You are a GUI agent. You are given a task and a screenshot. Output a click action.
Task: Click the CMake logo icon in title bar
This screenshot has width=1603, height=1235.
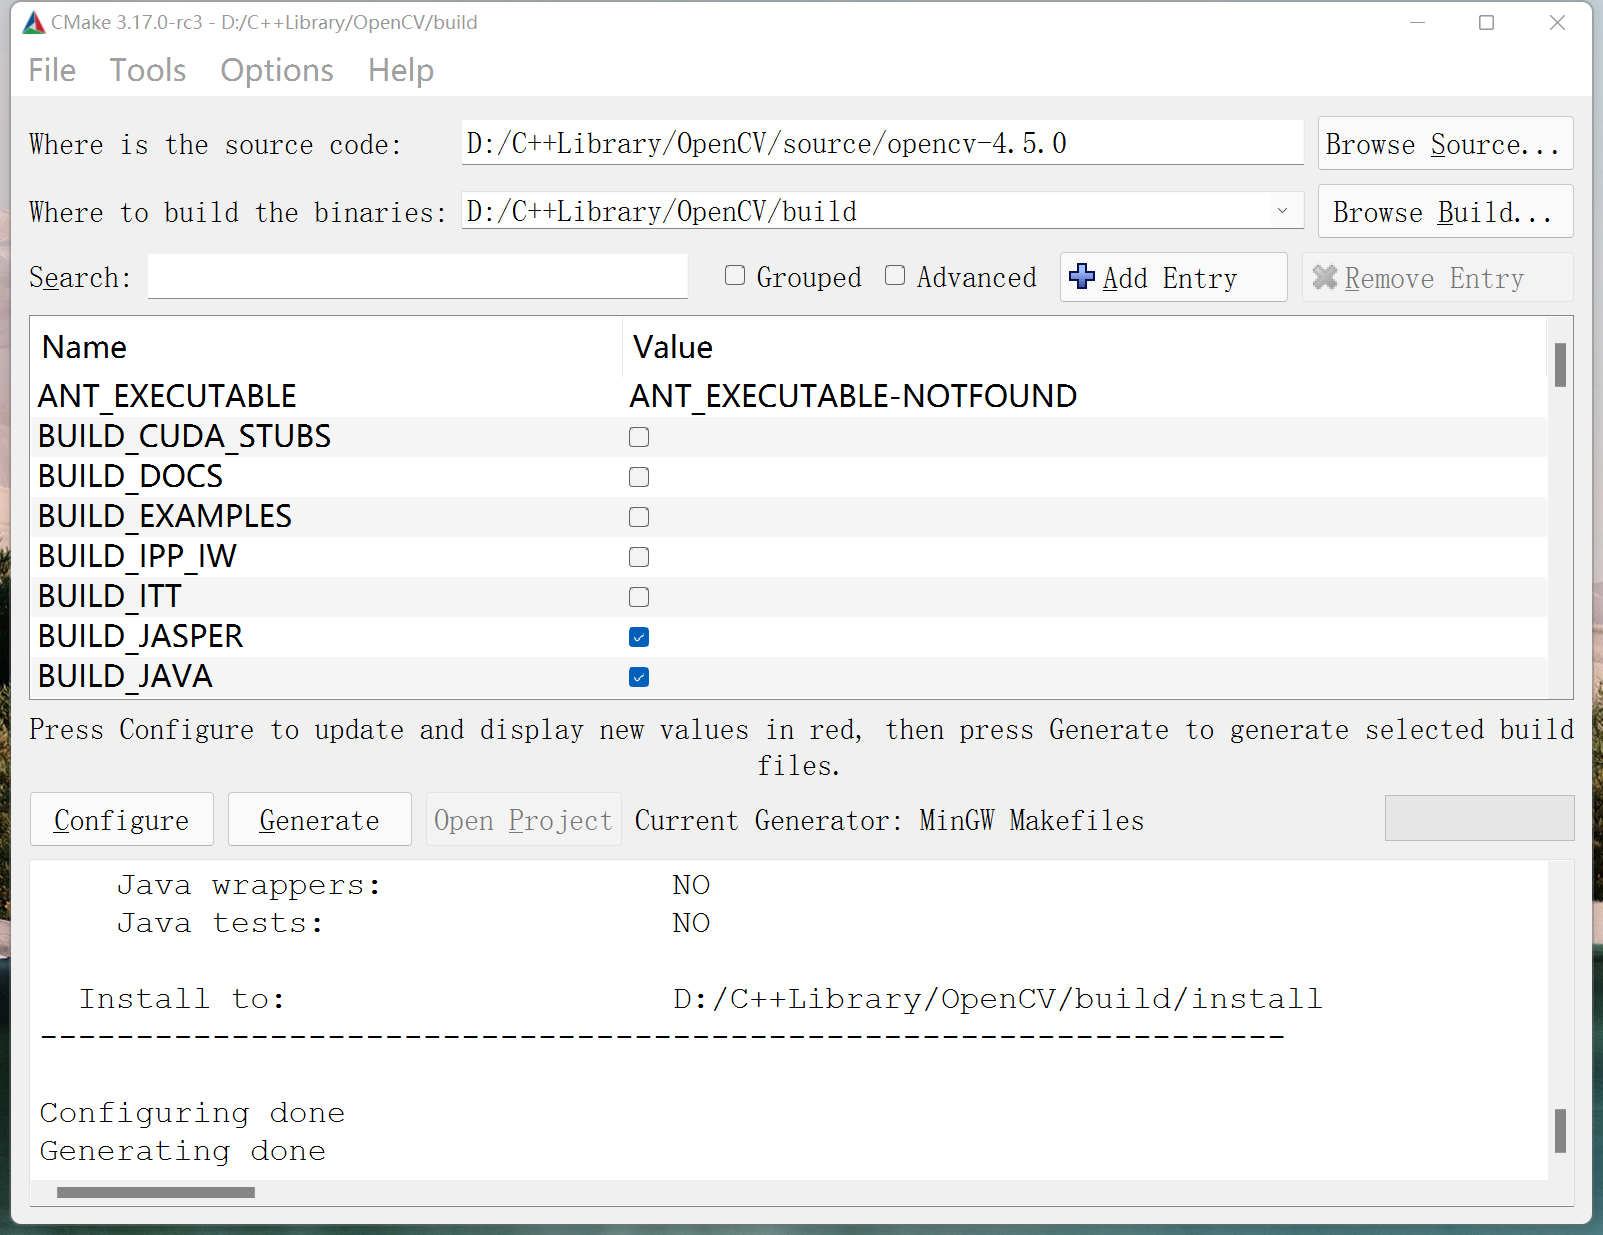pos(34,22)
